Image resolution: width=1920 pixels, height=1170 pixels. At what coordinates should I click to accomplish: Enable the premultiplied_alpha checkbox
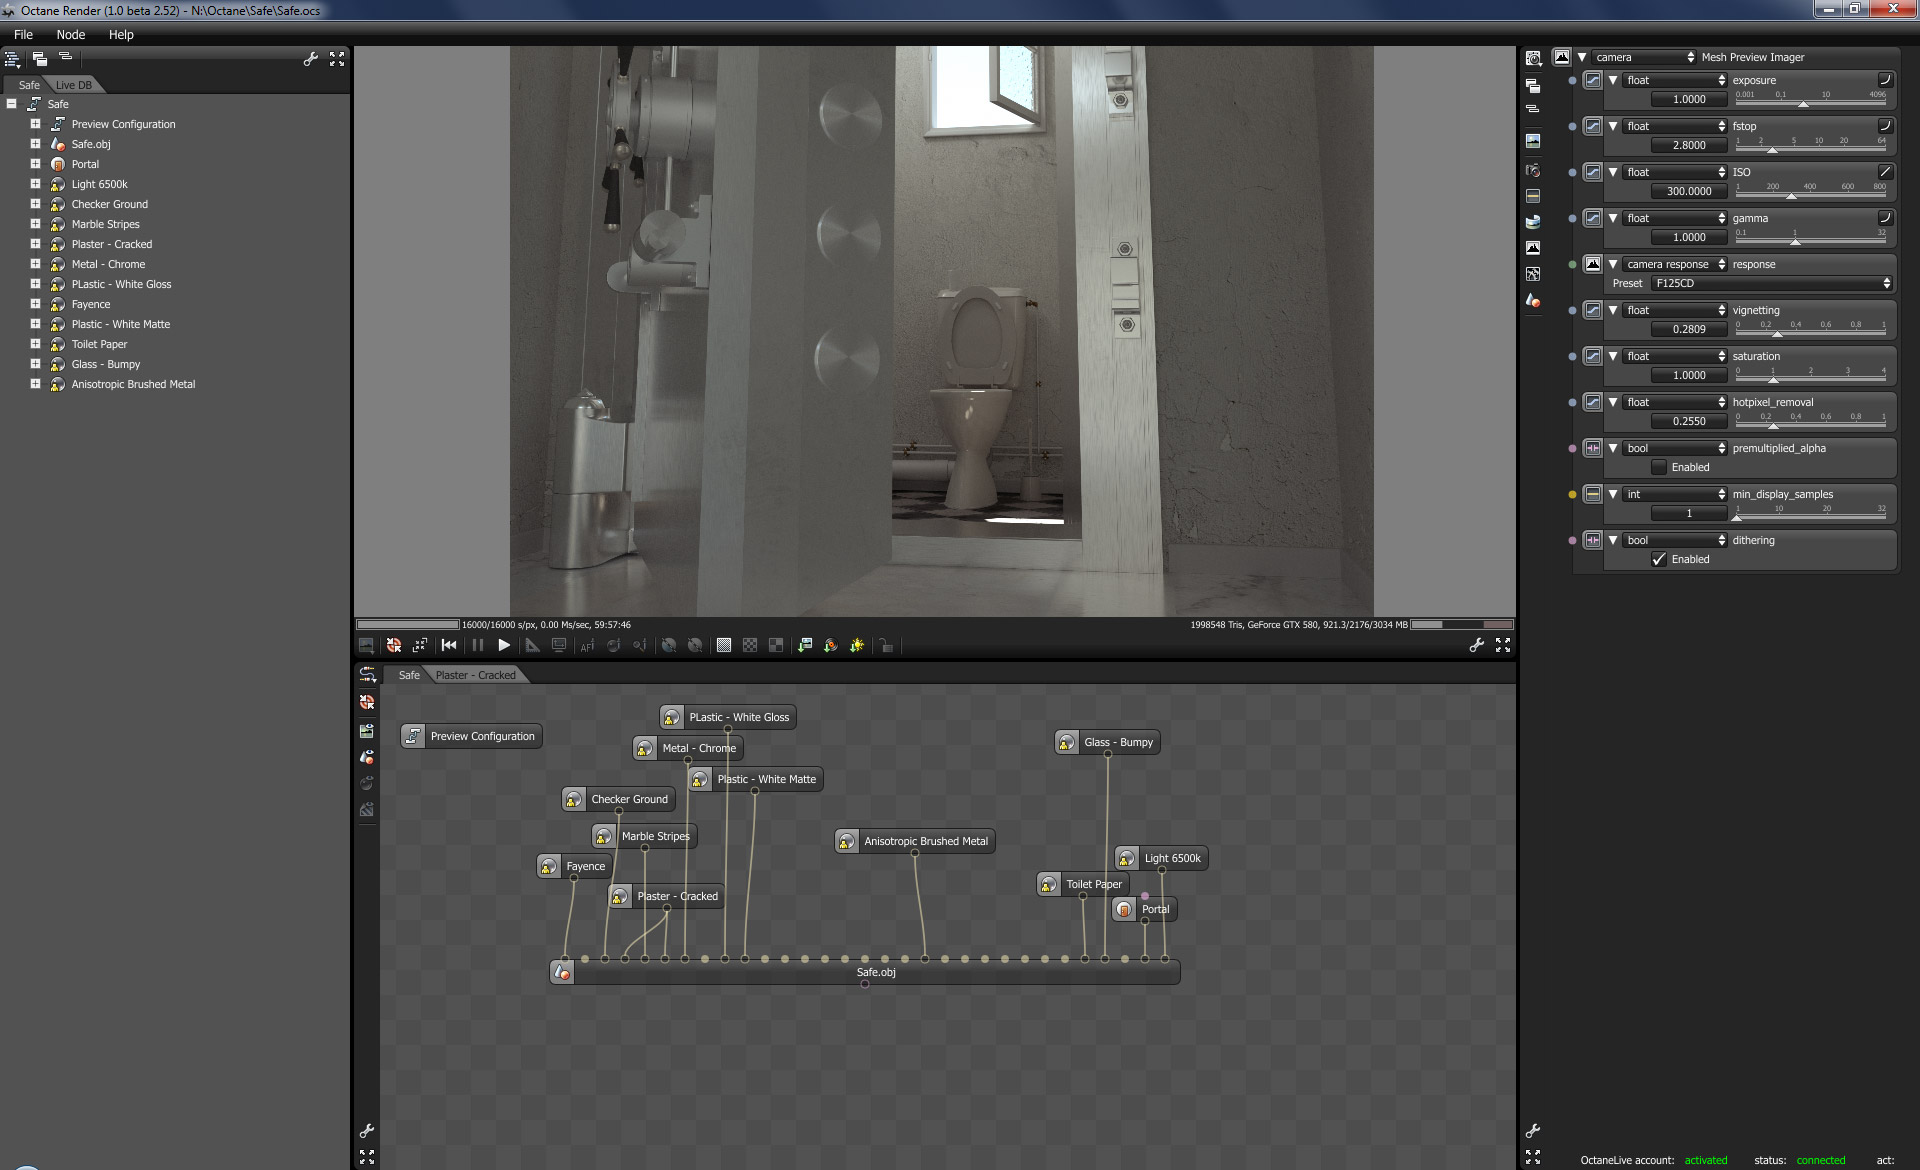click(1659, 467)
